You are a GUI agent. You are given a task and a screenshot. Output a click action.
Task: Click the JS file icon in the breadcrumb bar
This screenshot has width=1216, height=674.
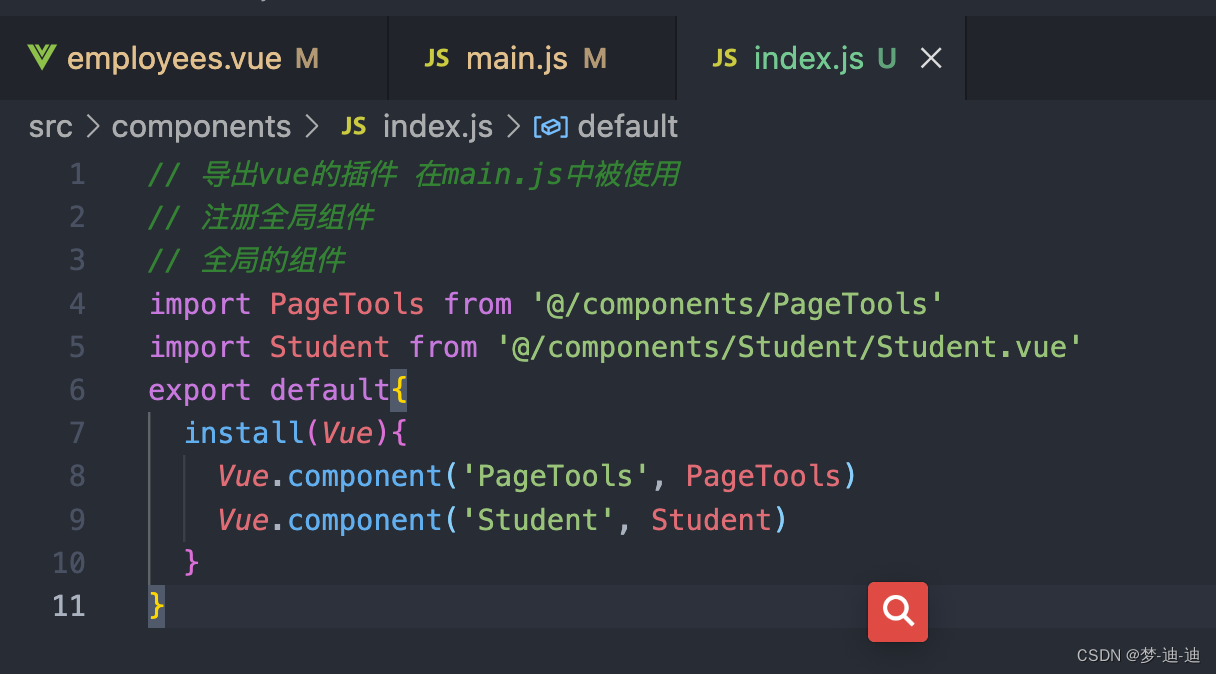(353, 126)
